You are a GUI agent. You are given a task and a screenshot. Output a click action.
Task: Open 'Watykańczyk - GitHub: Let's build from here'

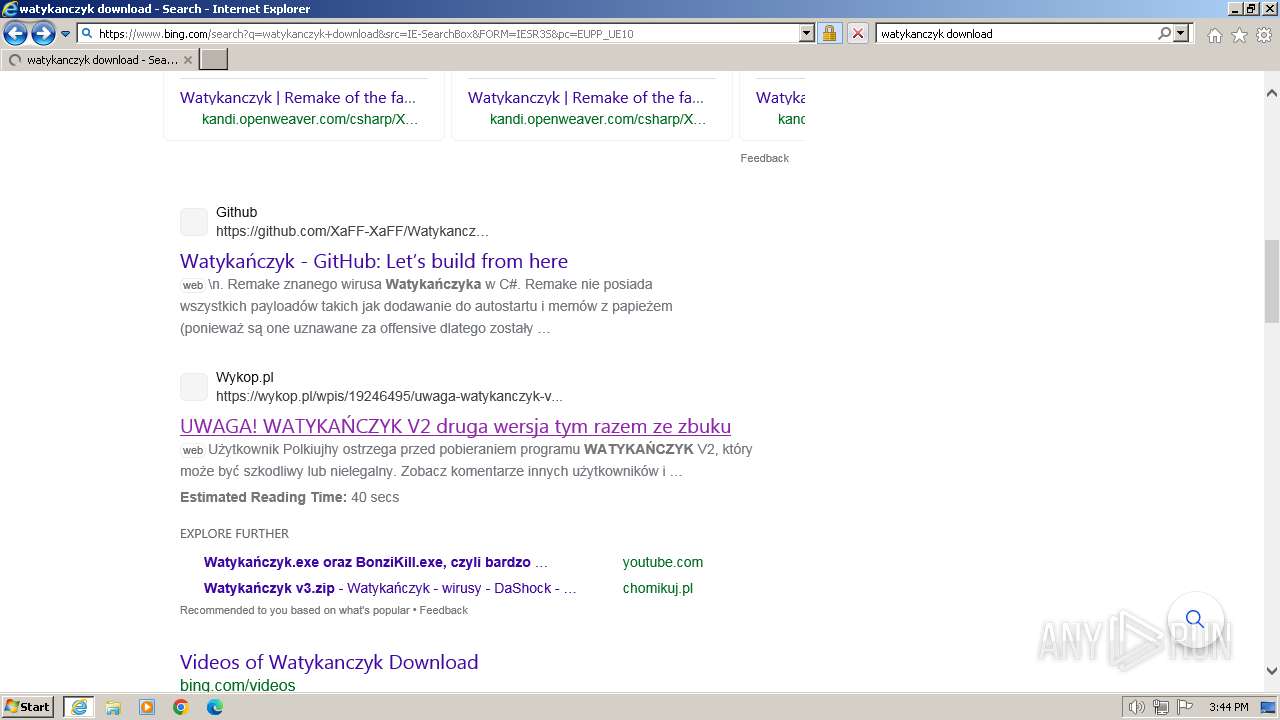[x=374, y=261]
